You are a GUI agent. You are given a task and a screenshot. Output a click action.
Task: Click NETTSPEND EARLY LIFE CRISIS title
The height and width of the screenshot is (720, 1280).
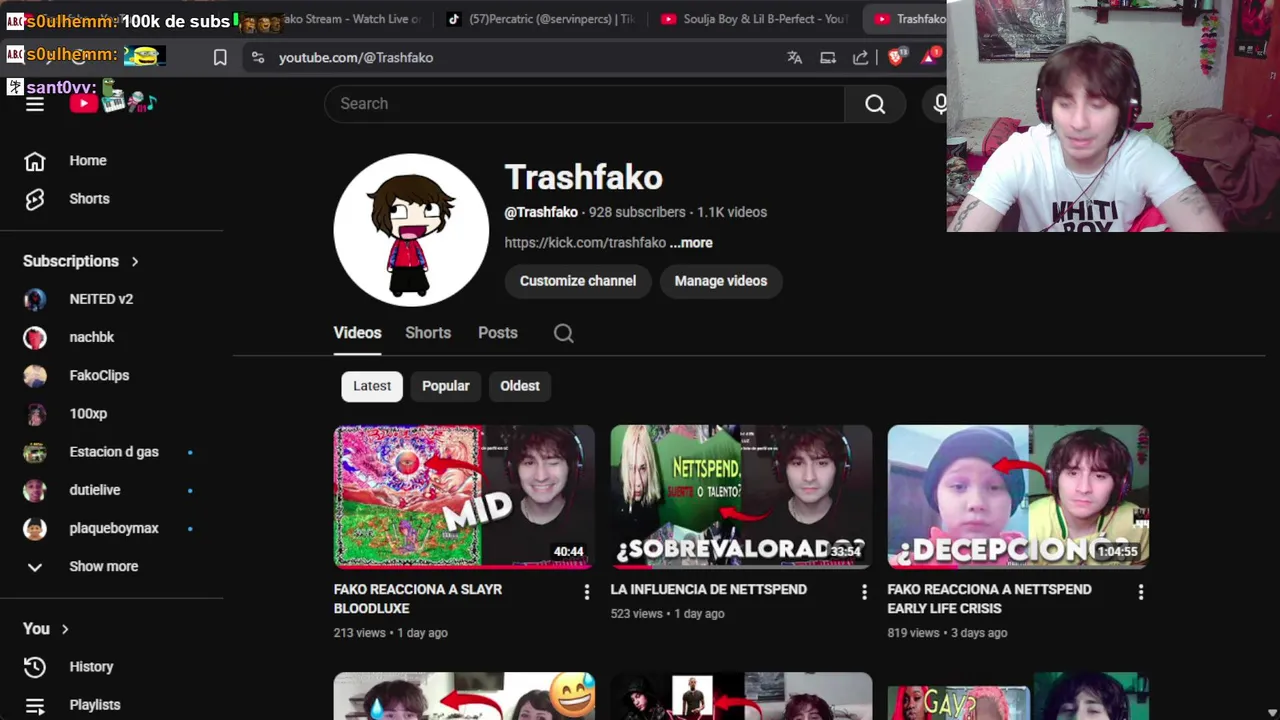(989, 599)
